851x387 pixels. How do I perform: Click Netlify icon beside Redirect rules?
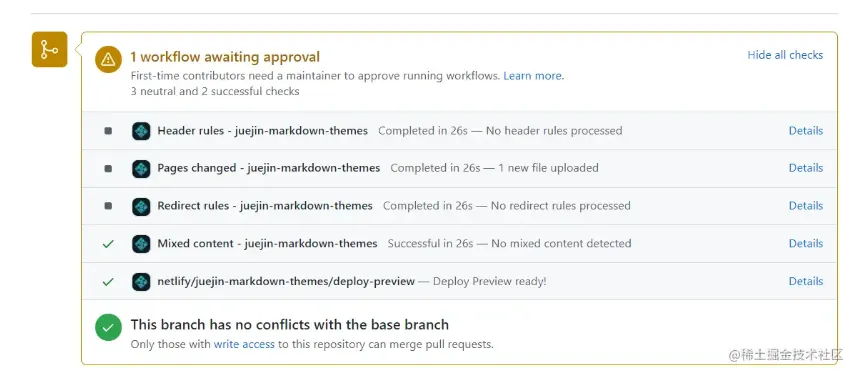(x=141, y=206)
